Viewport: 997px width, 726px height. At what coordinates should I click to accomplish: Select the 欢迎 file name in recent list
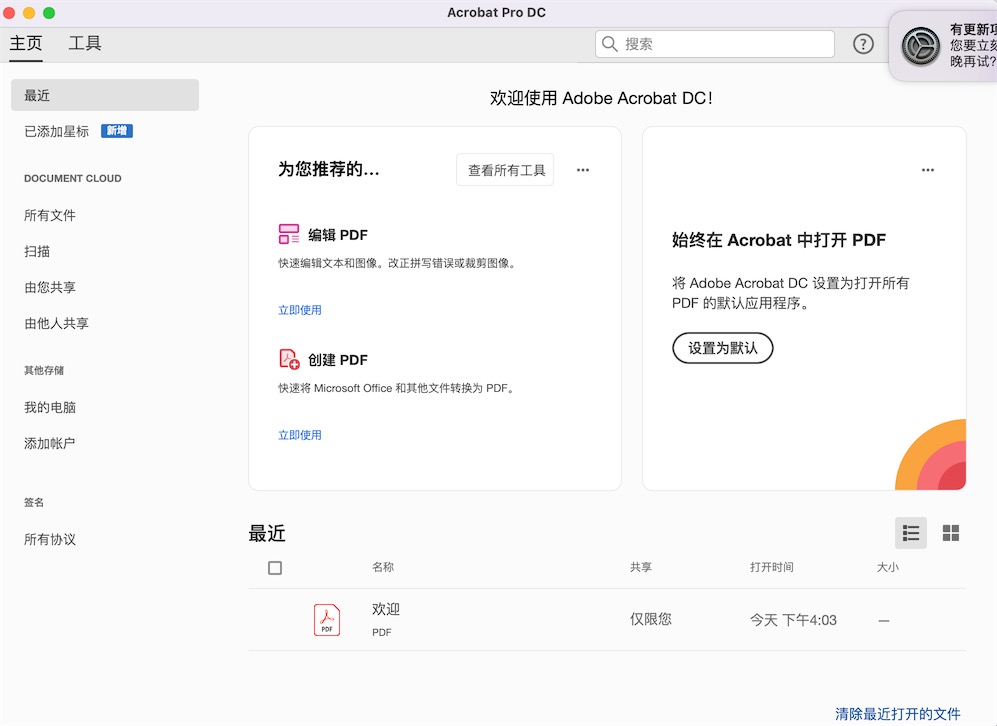coord(386,609)
